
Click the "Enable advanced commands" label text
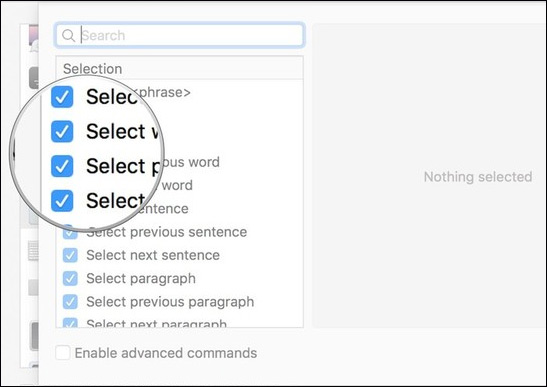tap(166, 353)
